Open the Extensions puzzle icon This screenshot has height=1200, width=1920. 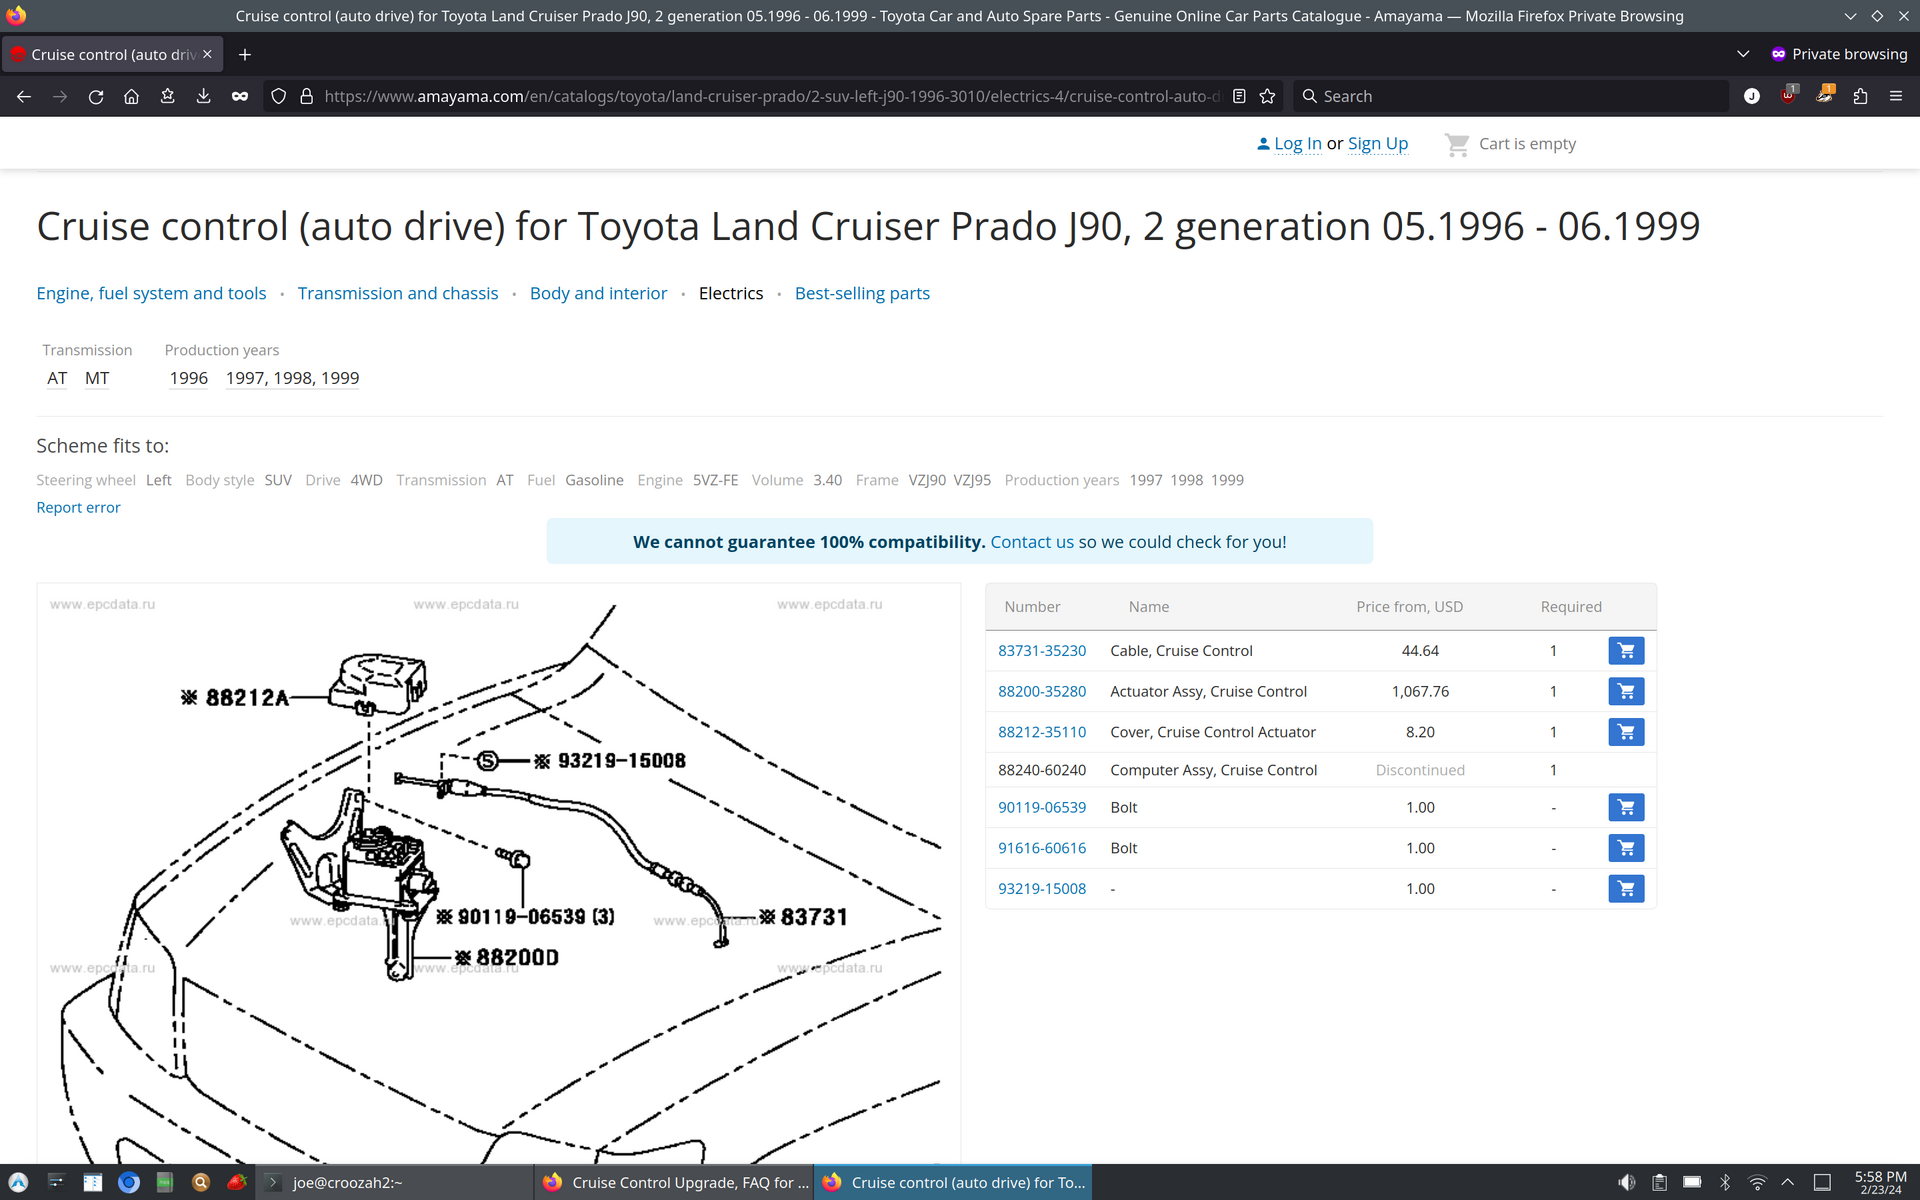(x=1860, y=96)
